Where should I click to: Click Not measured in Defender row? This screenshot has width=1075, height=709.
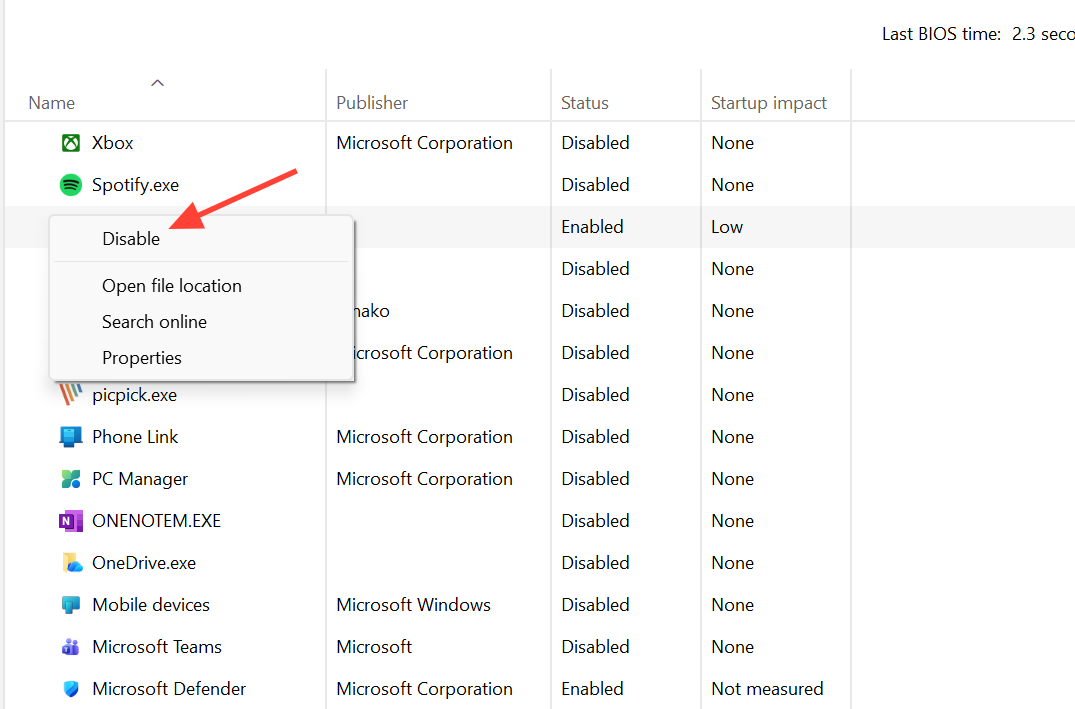point(767,688)
